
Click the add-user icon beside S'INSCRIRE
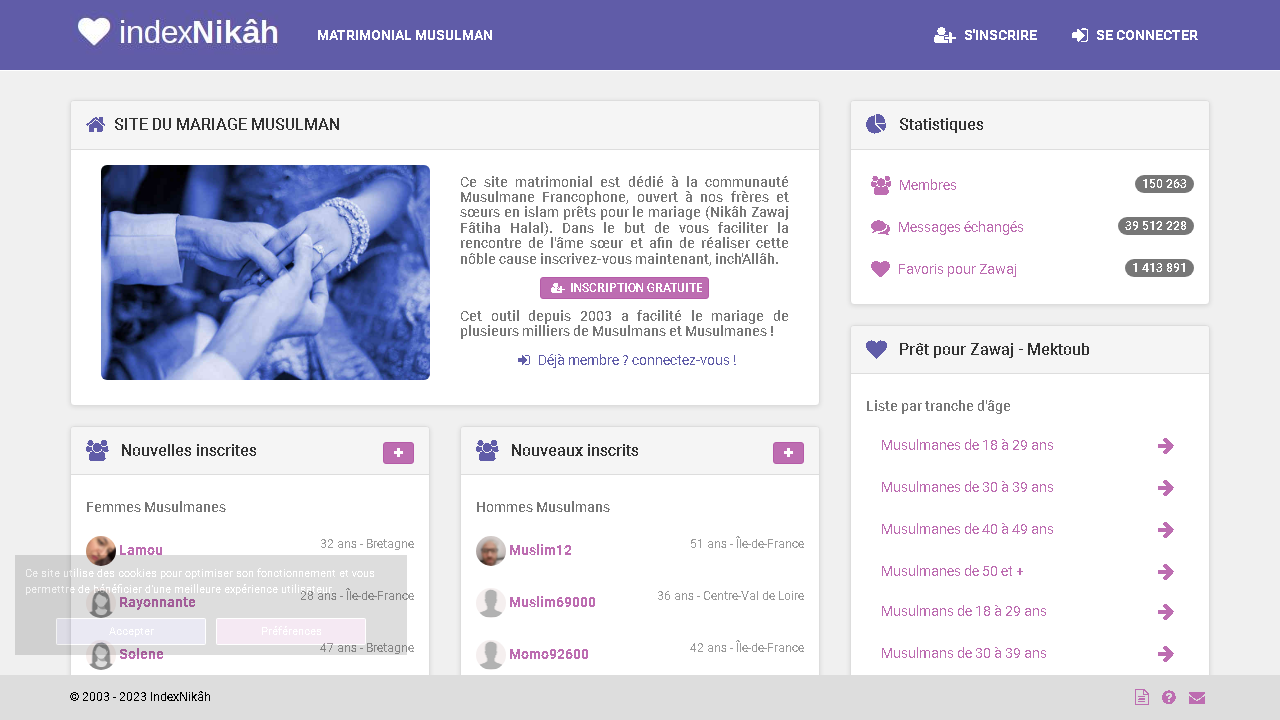click(944, 35)
